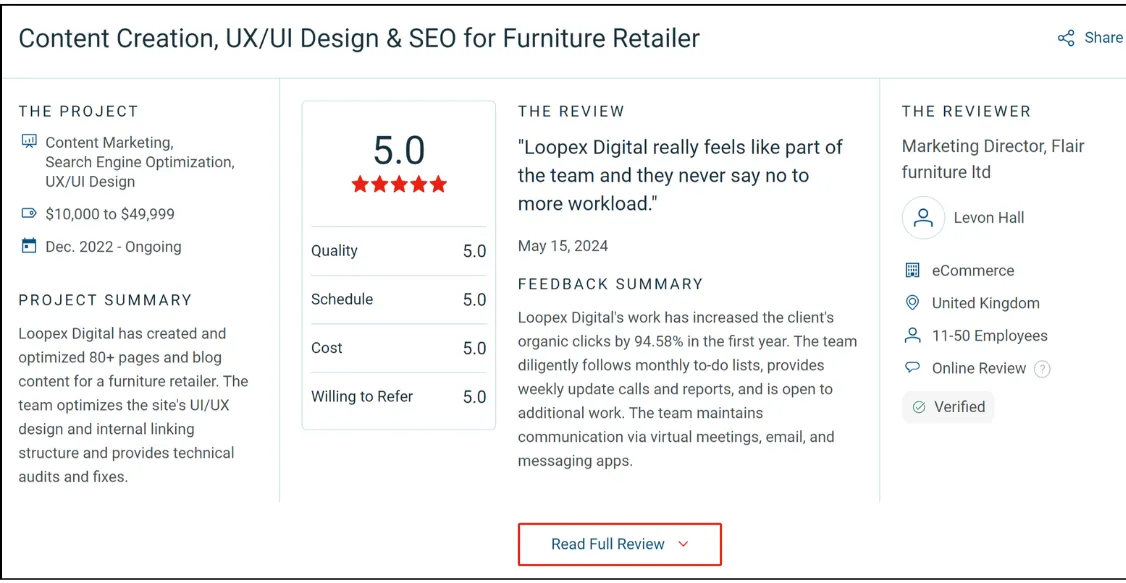Click the building icon beside eCommerce
The height and width of the screenshot is (583, 1126).
(912, 270)
